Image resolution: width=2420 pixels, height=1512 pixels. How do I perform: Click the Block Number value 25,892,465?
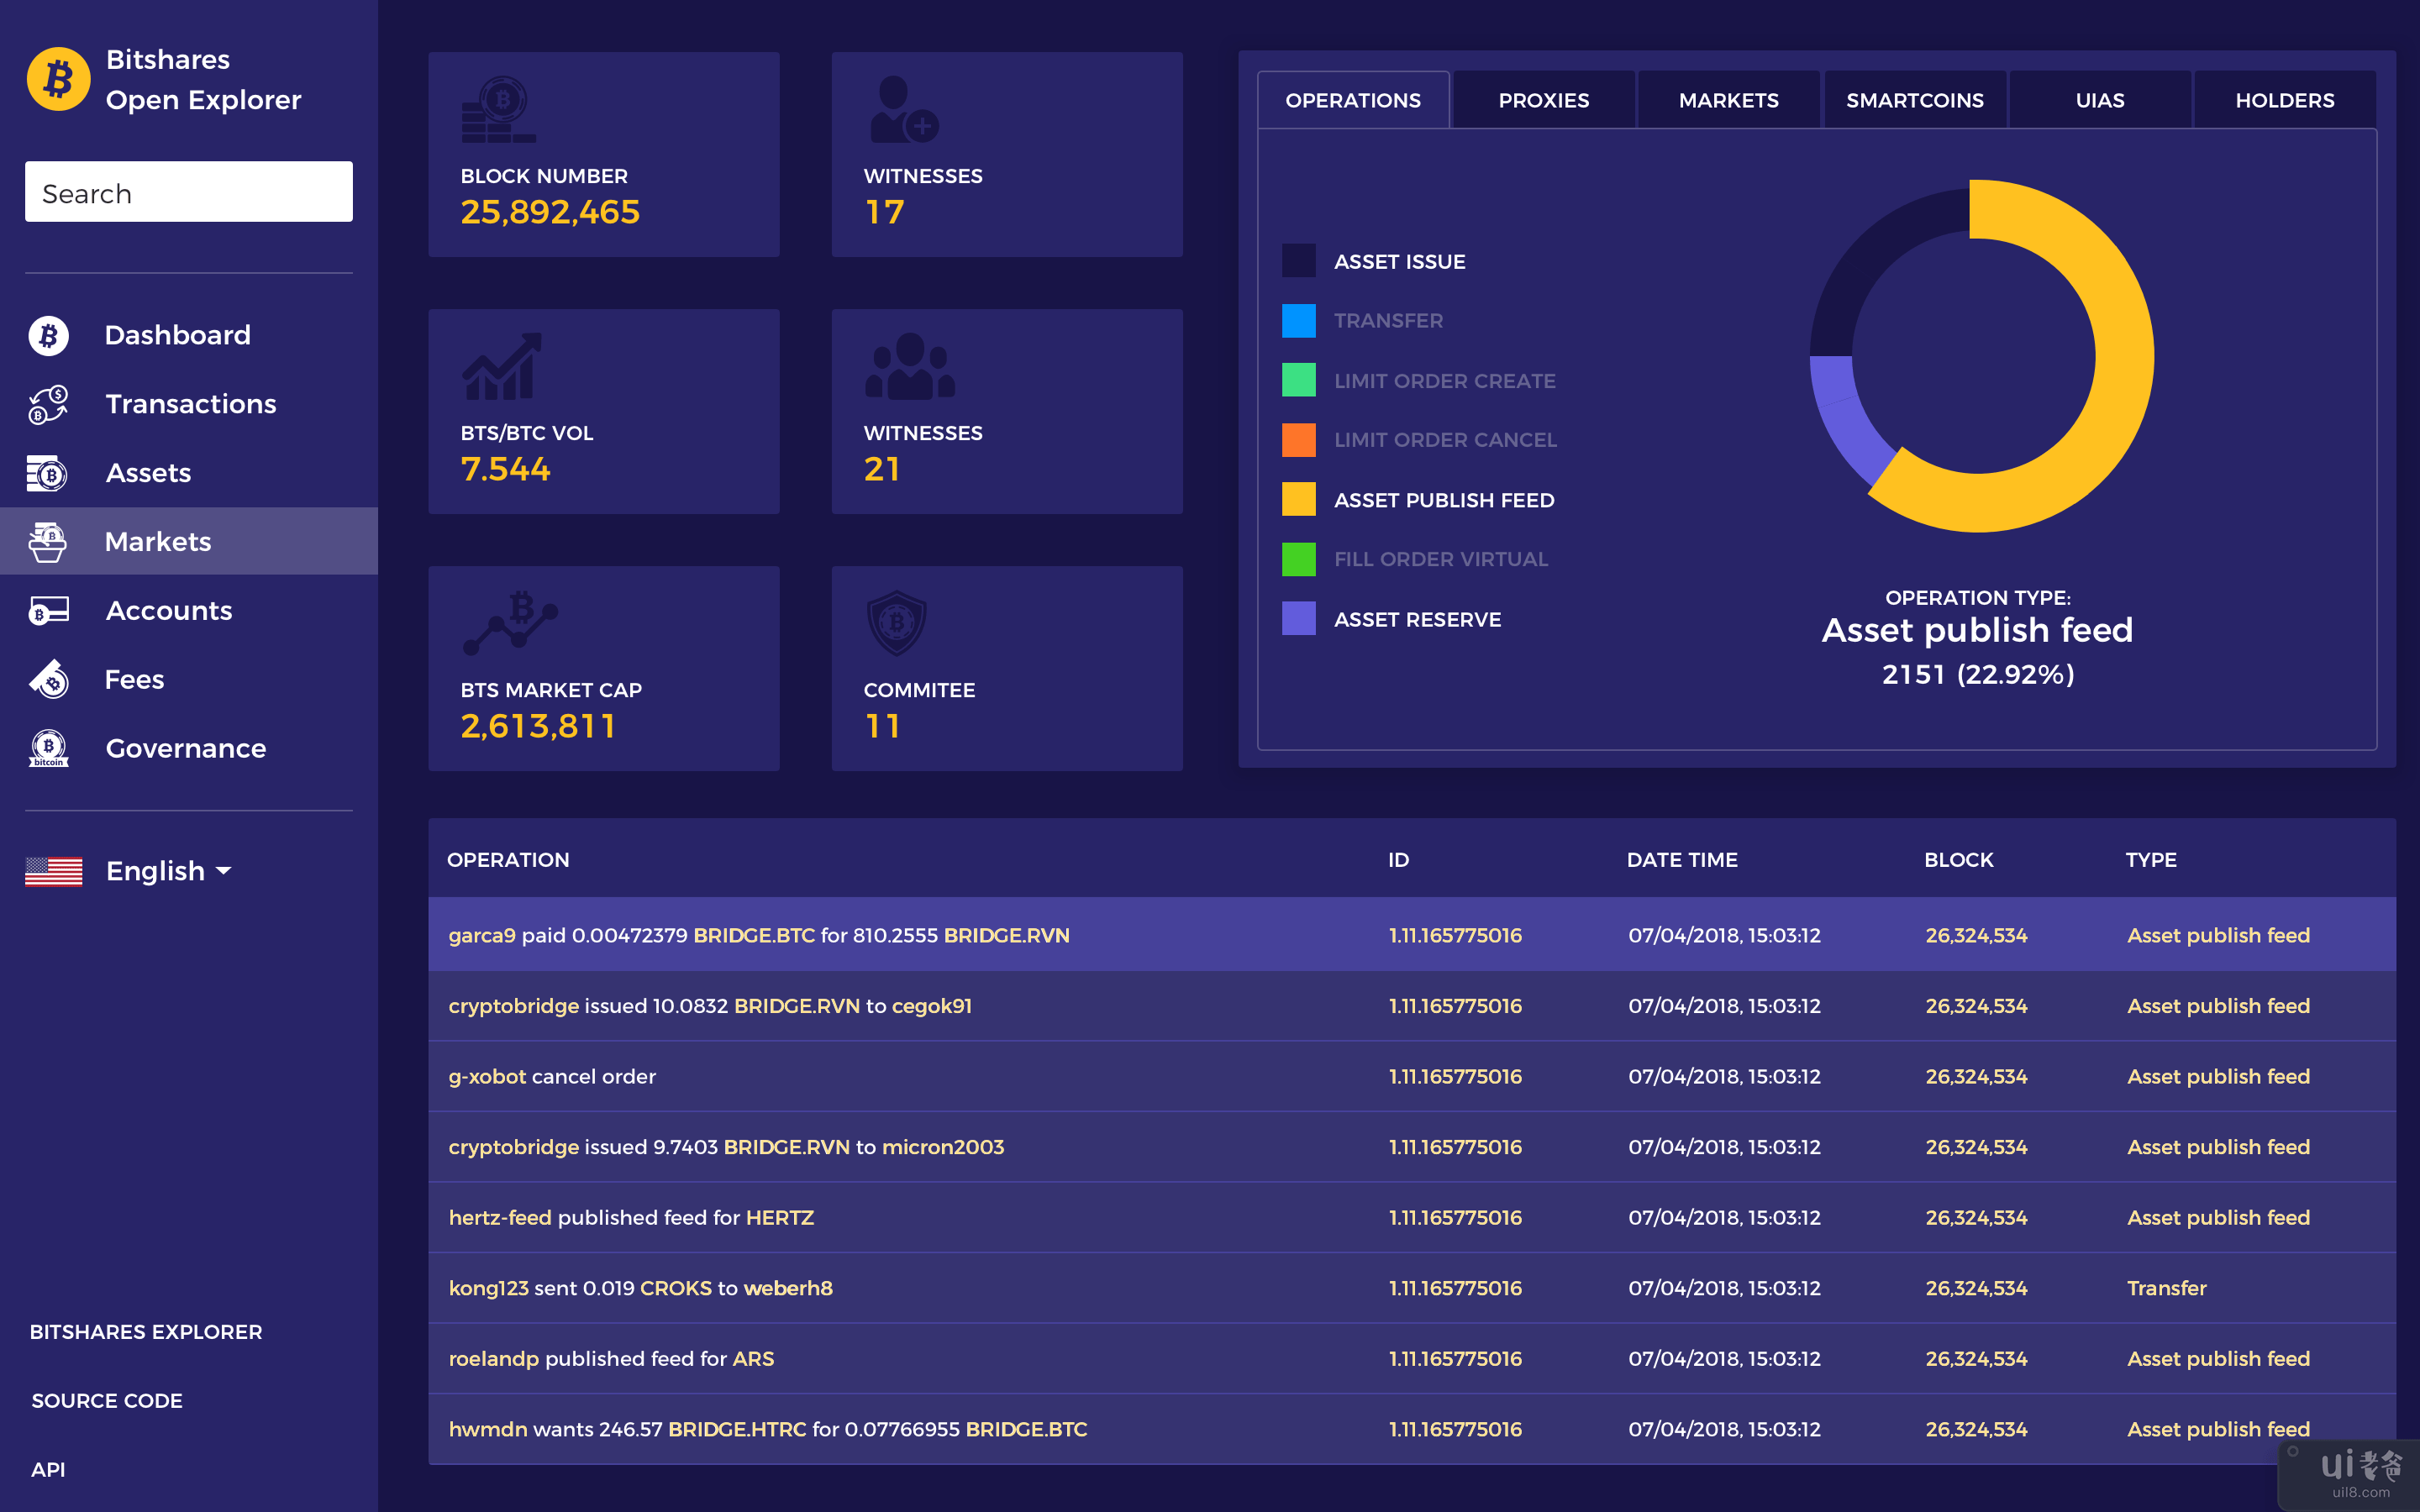coord(550,212)
